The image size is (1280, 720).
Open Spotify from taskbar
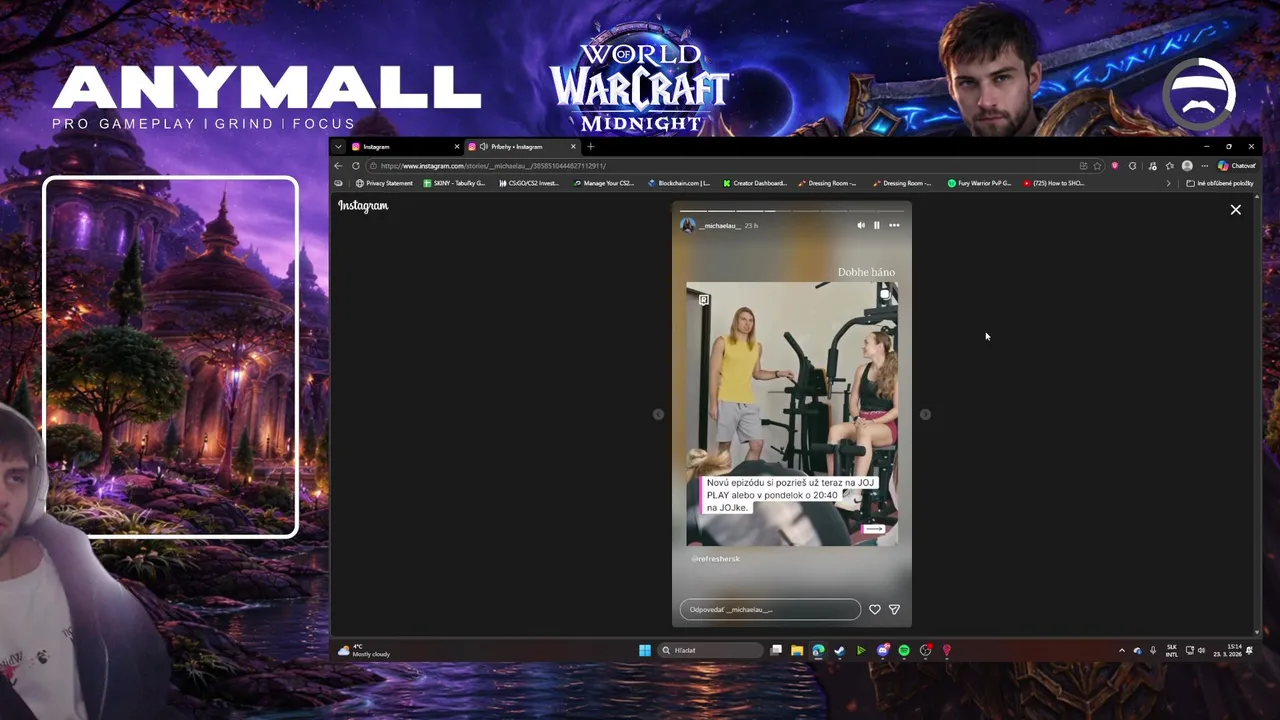904,650
